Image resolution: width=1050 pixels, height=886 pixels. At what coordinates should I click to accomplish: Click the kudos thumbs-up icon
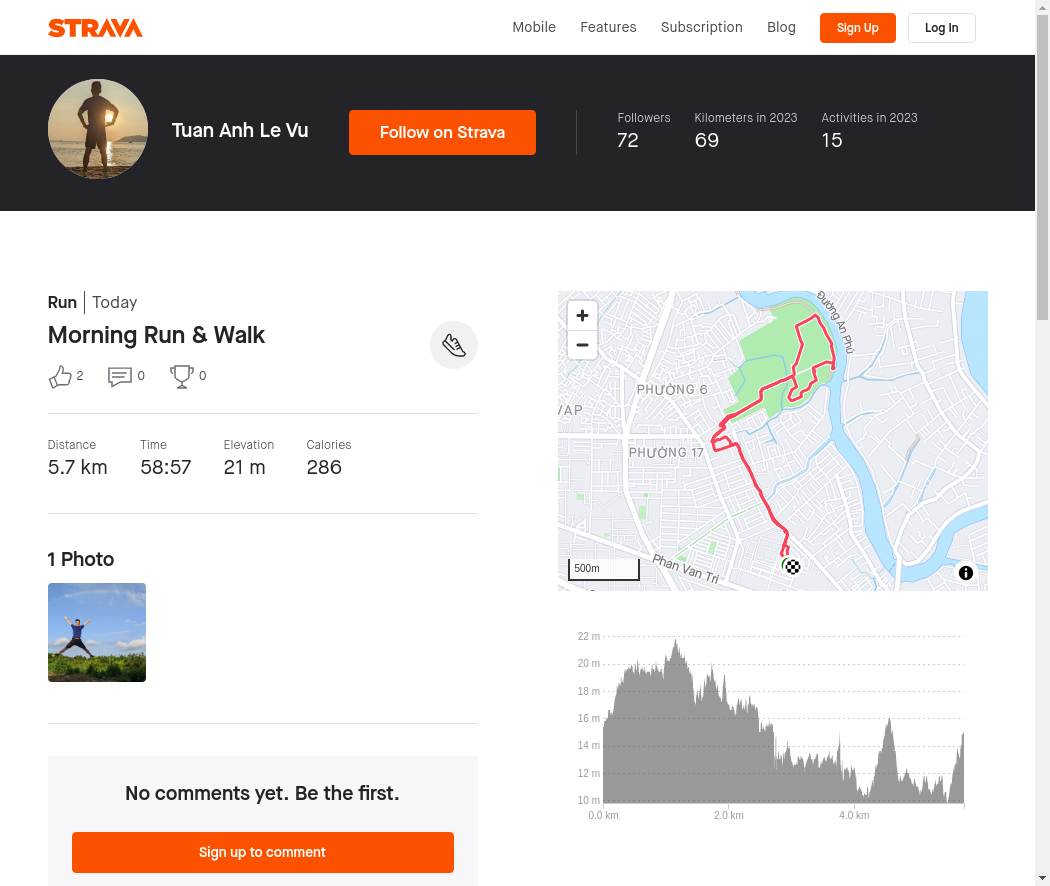point(60,376)
